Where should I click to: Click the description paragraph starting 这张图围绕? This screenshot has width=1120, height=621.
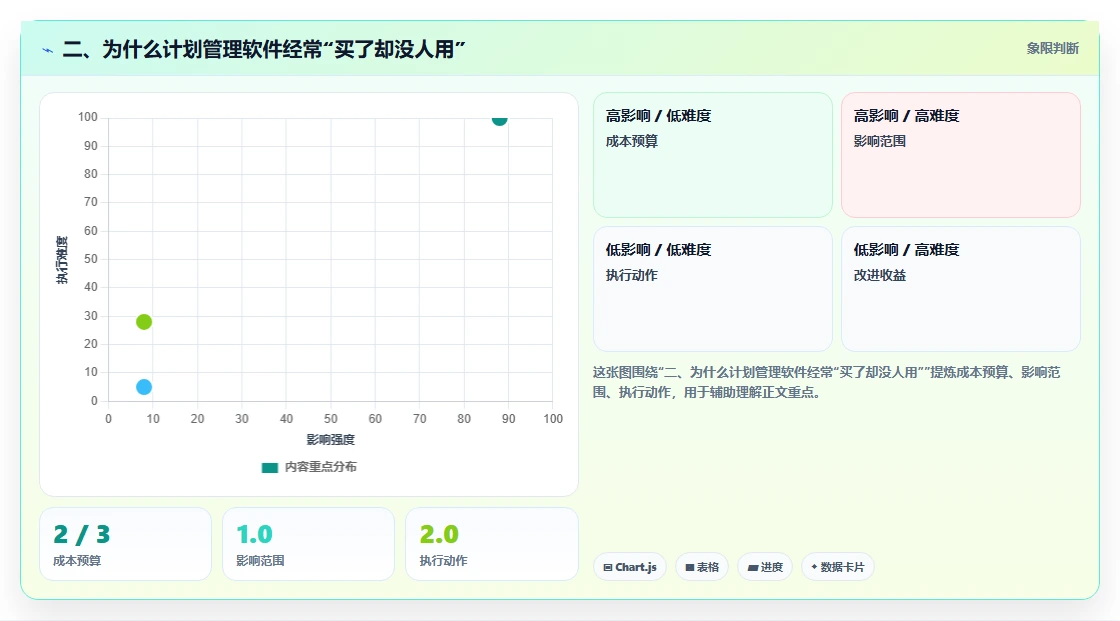[826, 382]
